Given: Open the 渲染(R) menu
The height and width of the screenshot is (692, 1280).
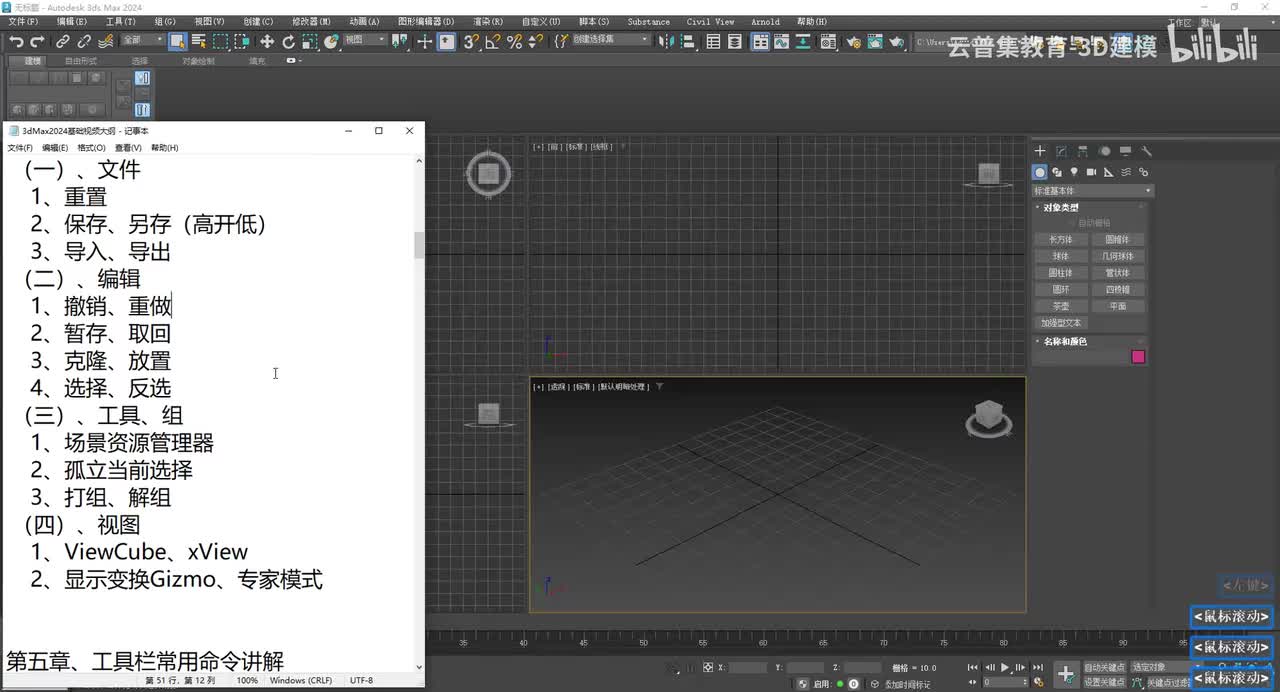Looking at the screenshot, I should (x=487, y=21).
